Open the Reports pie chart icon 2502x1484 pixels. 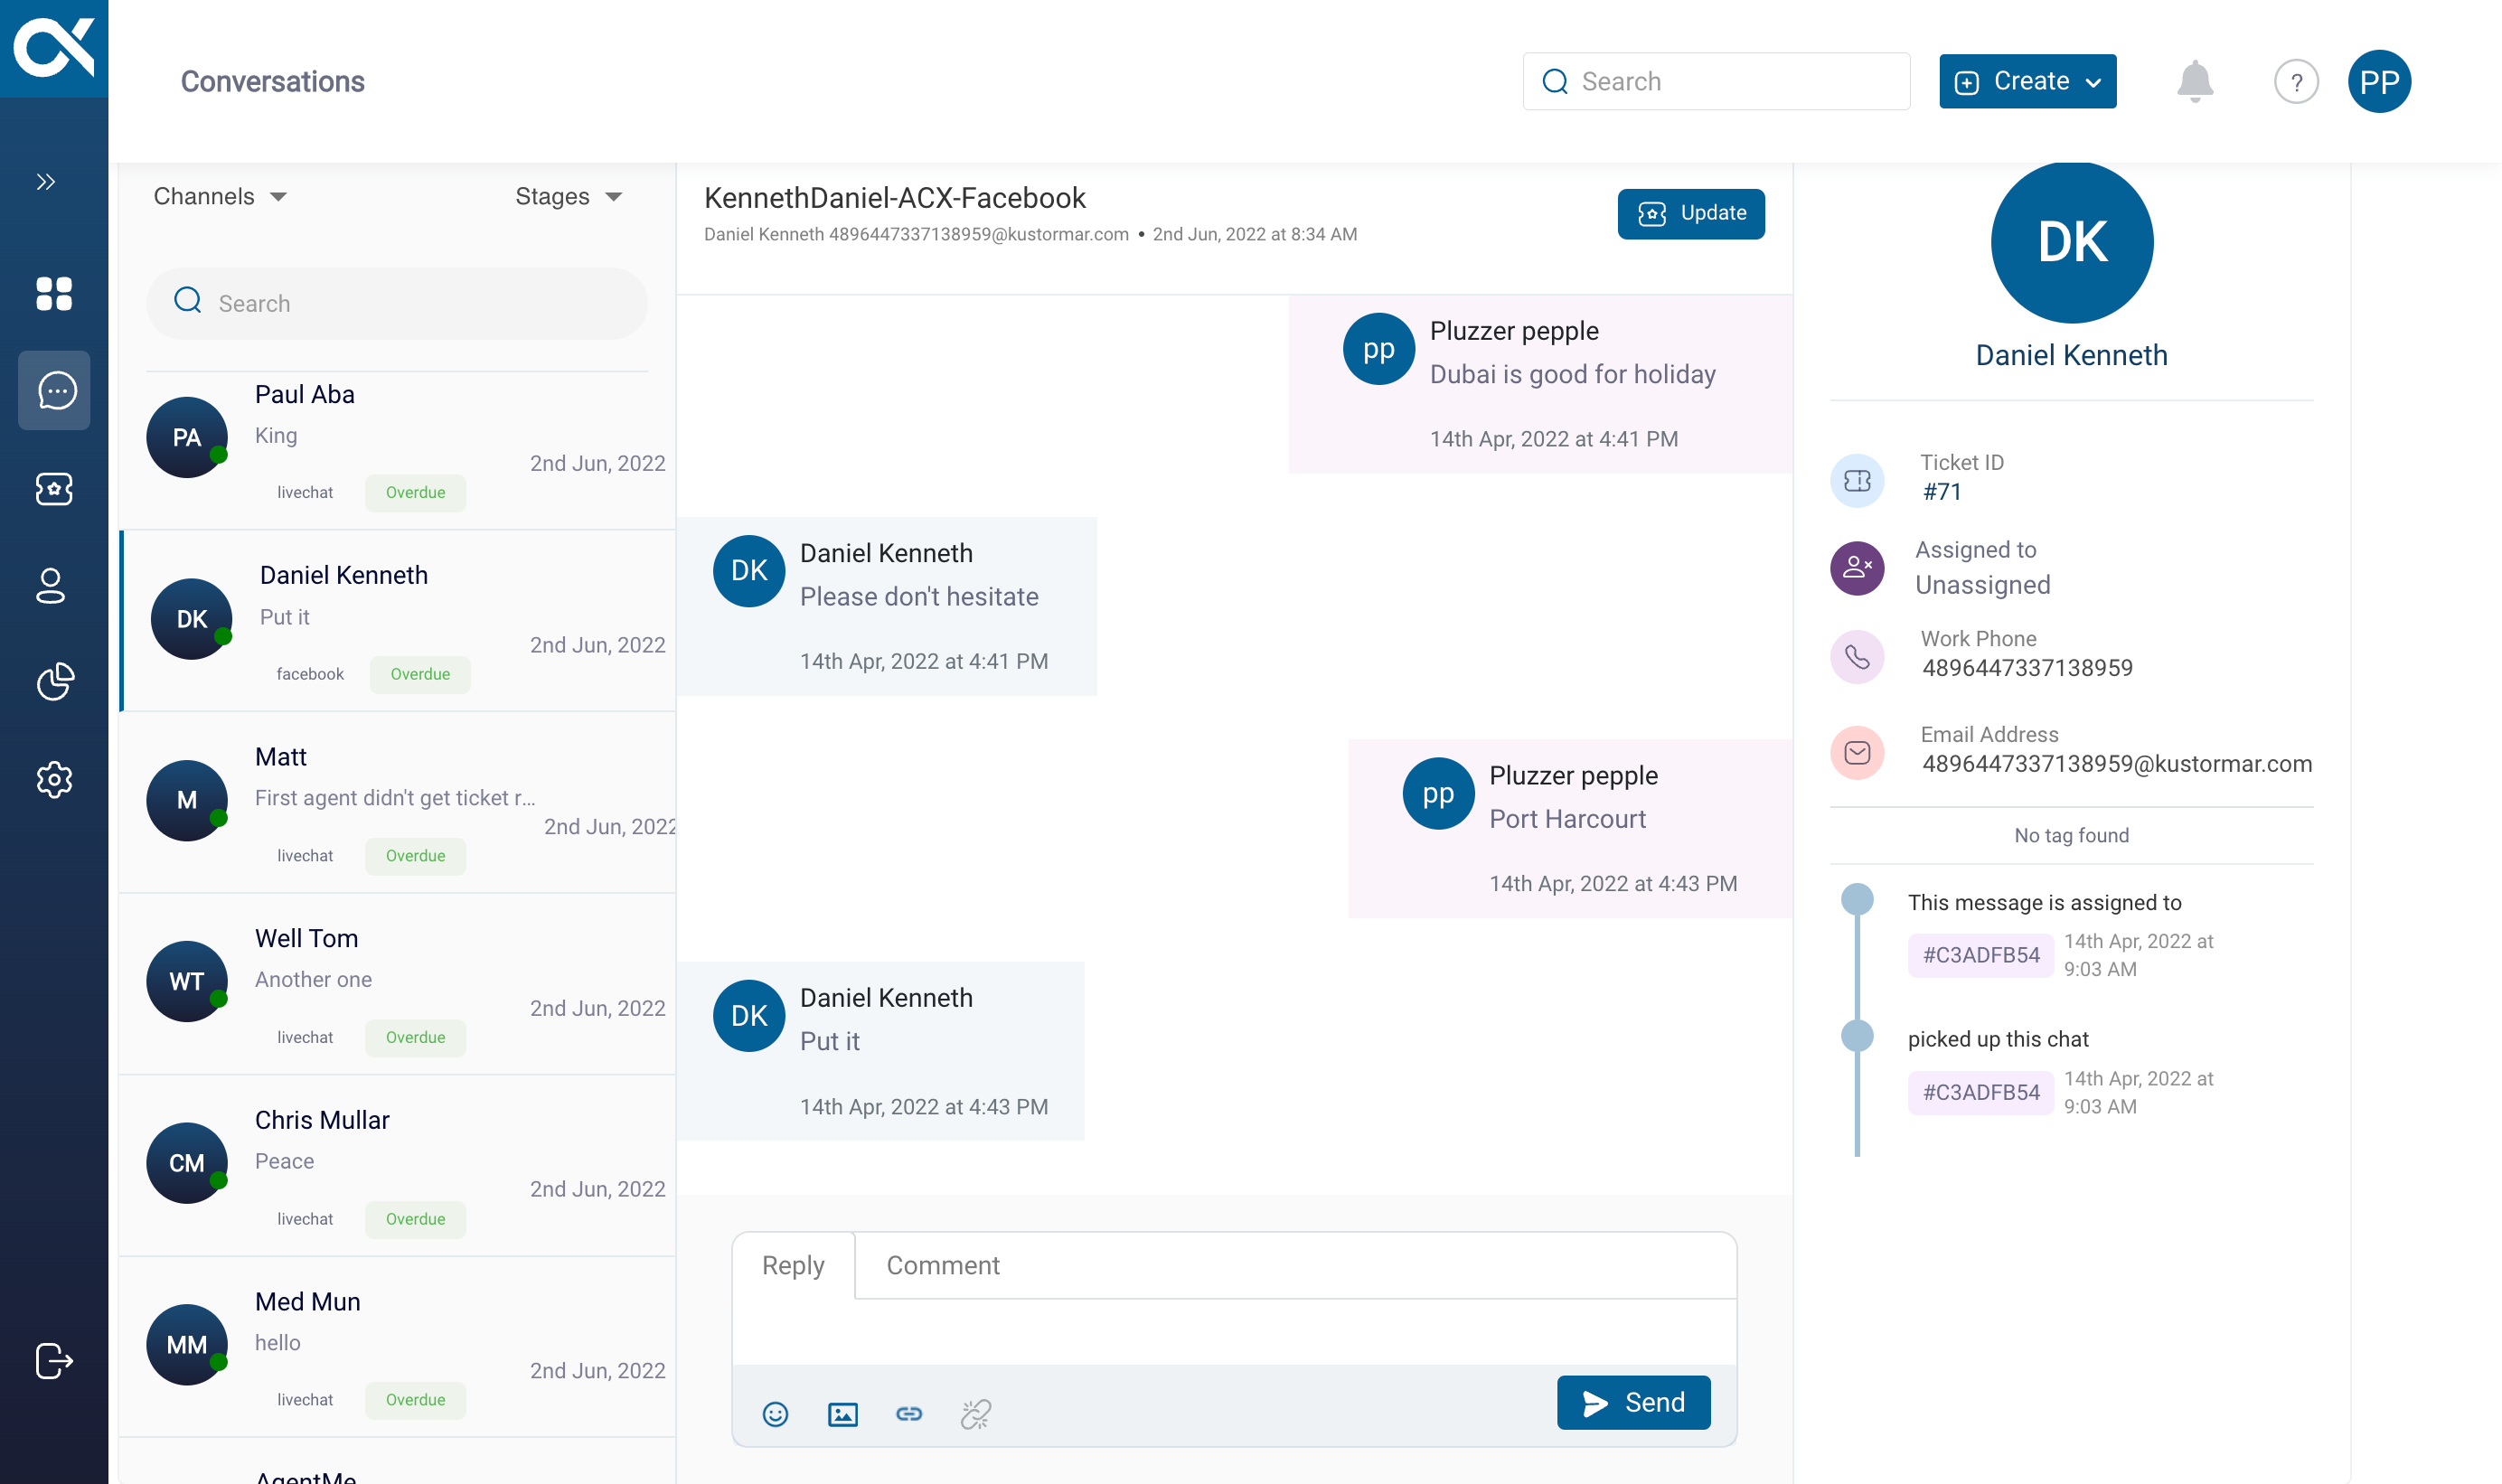point(54,682)
